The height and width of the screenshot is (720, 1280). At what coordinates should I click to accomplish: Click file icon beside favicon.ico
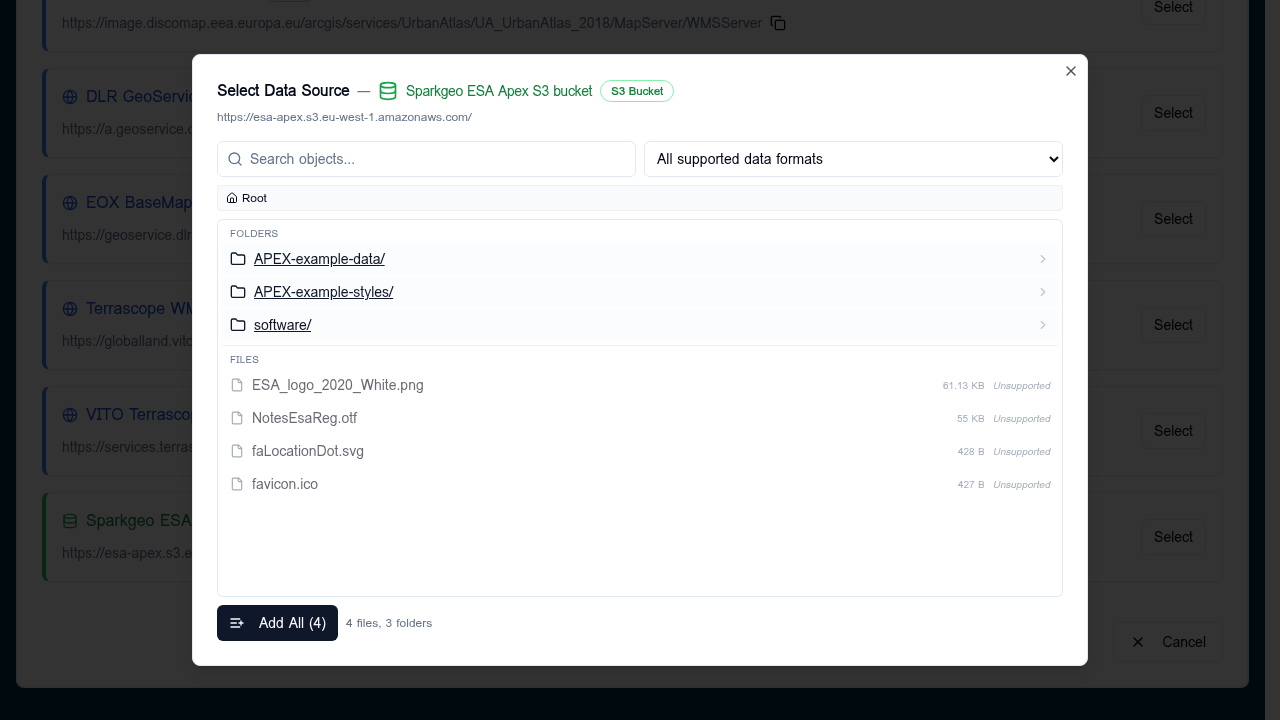(x=237, y=484)
